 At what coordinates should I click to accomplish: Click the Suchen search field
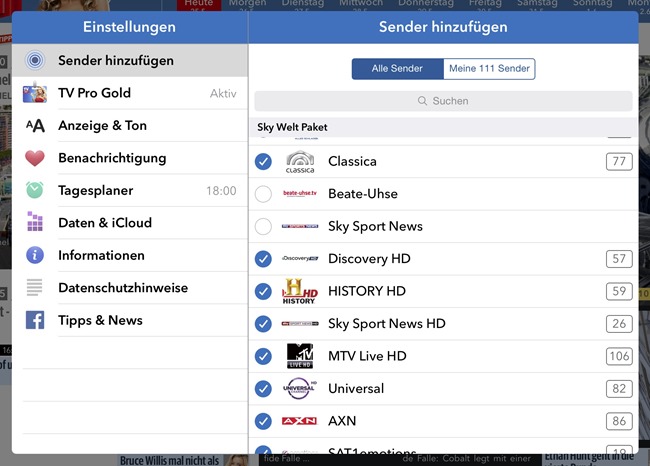tap(443, 101)
